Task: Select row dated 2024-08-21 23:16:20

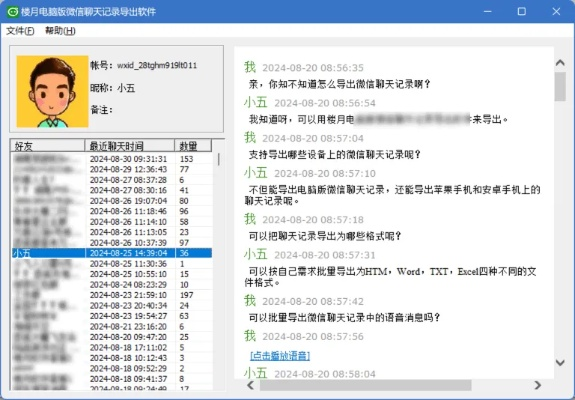Action: click(112, 326)
